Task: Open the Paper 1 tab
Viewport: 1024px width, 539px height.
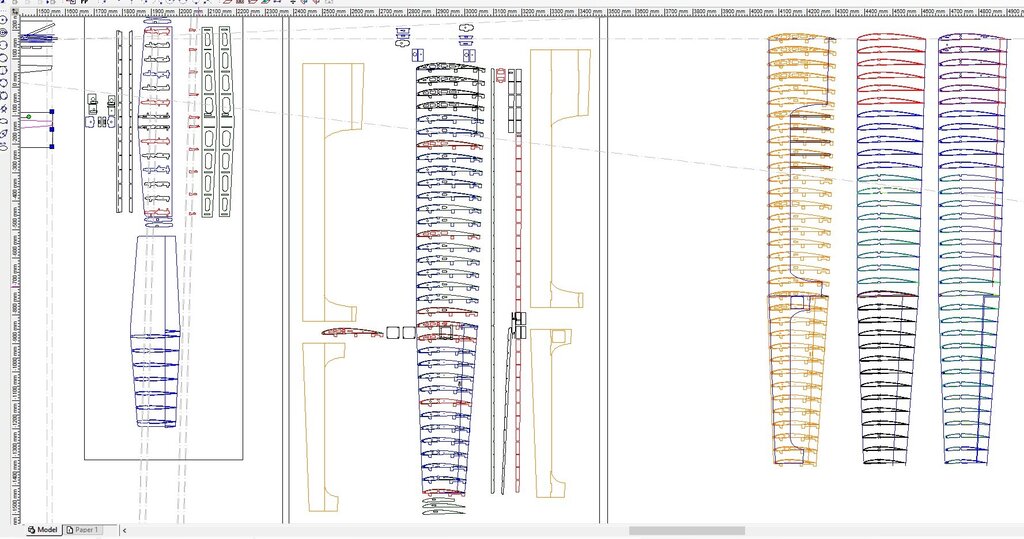Action: coord(83,530)
